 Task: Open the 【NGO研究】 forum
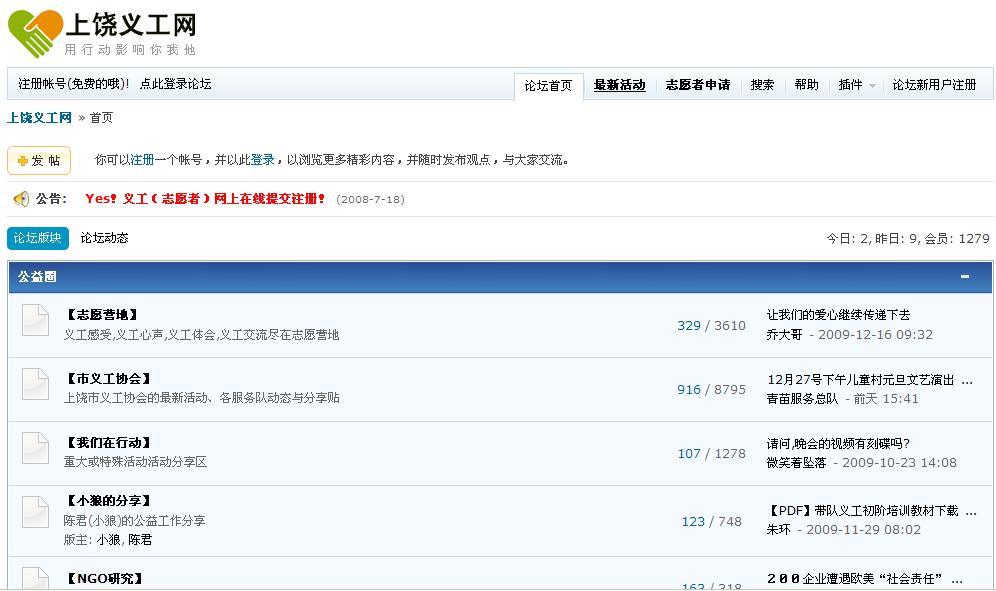pyautogui.click(x=105, y=578)
